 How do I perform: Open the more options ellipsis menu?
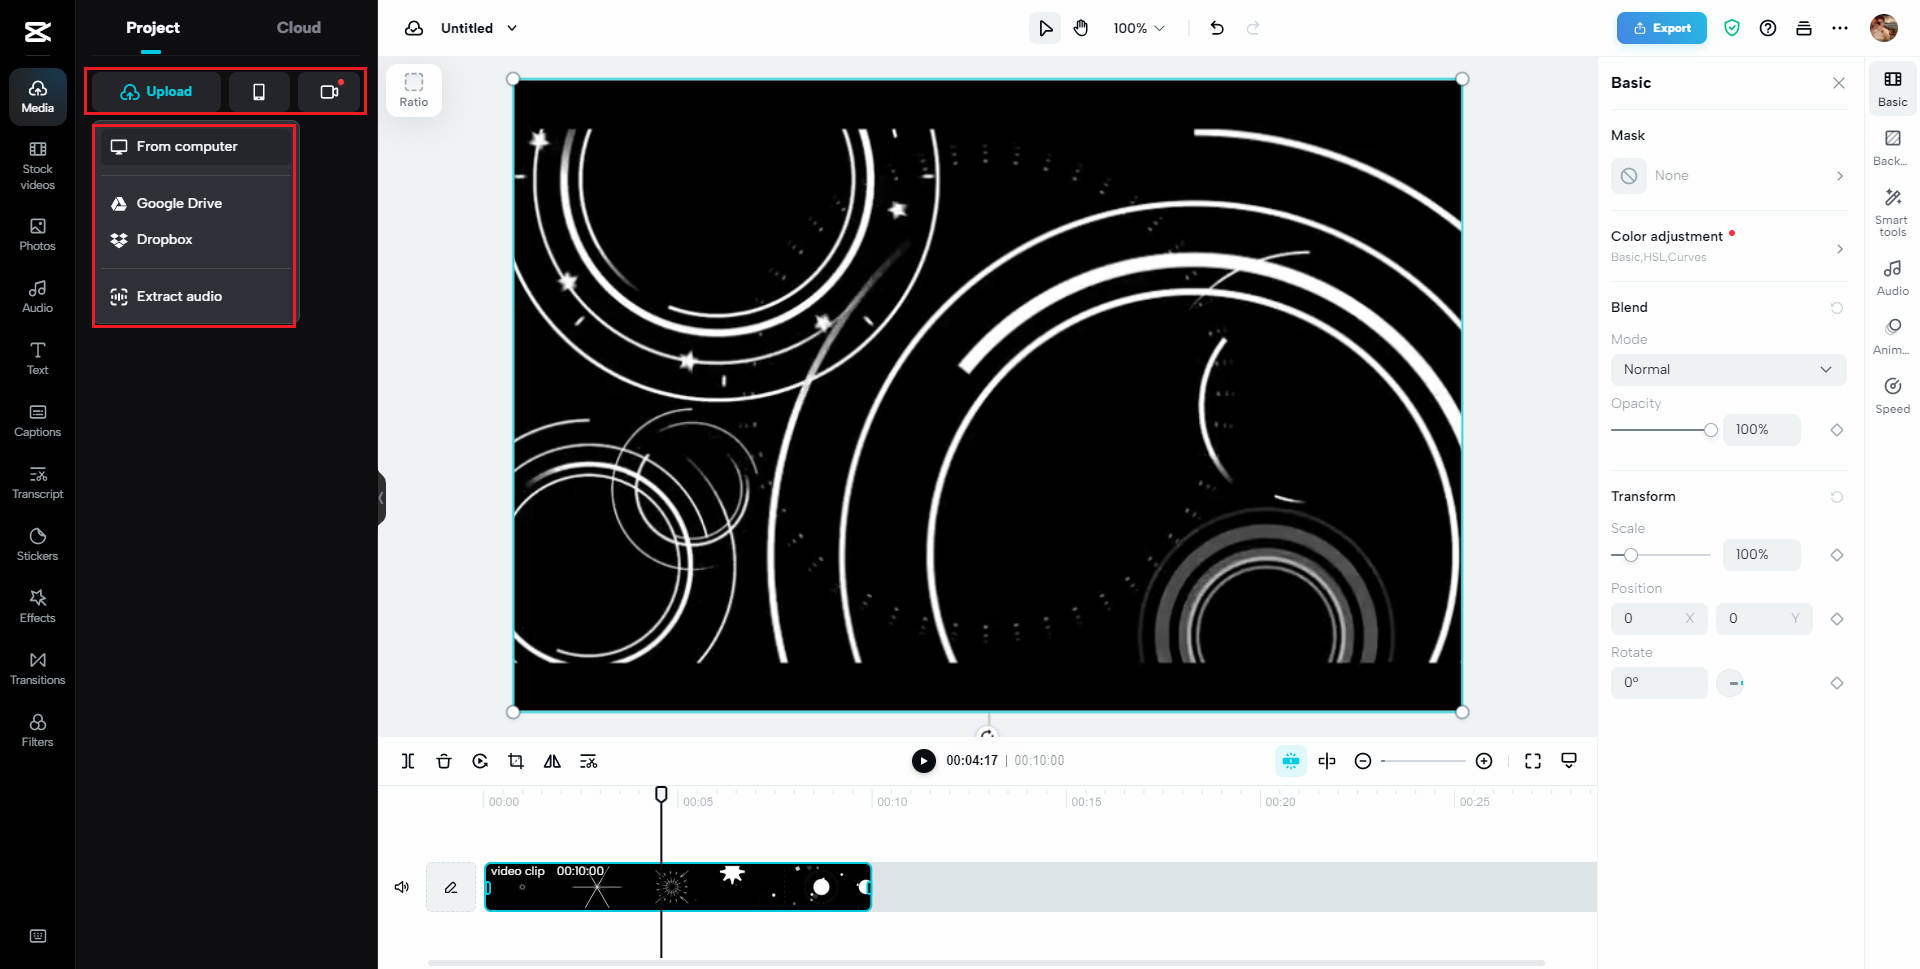click(x=1840, y=28)
